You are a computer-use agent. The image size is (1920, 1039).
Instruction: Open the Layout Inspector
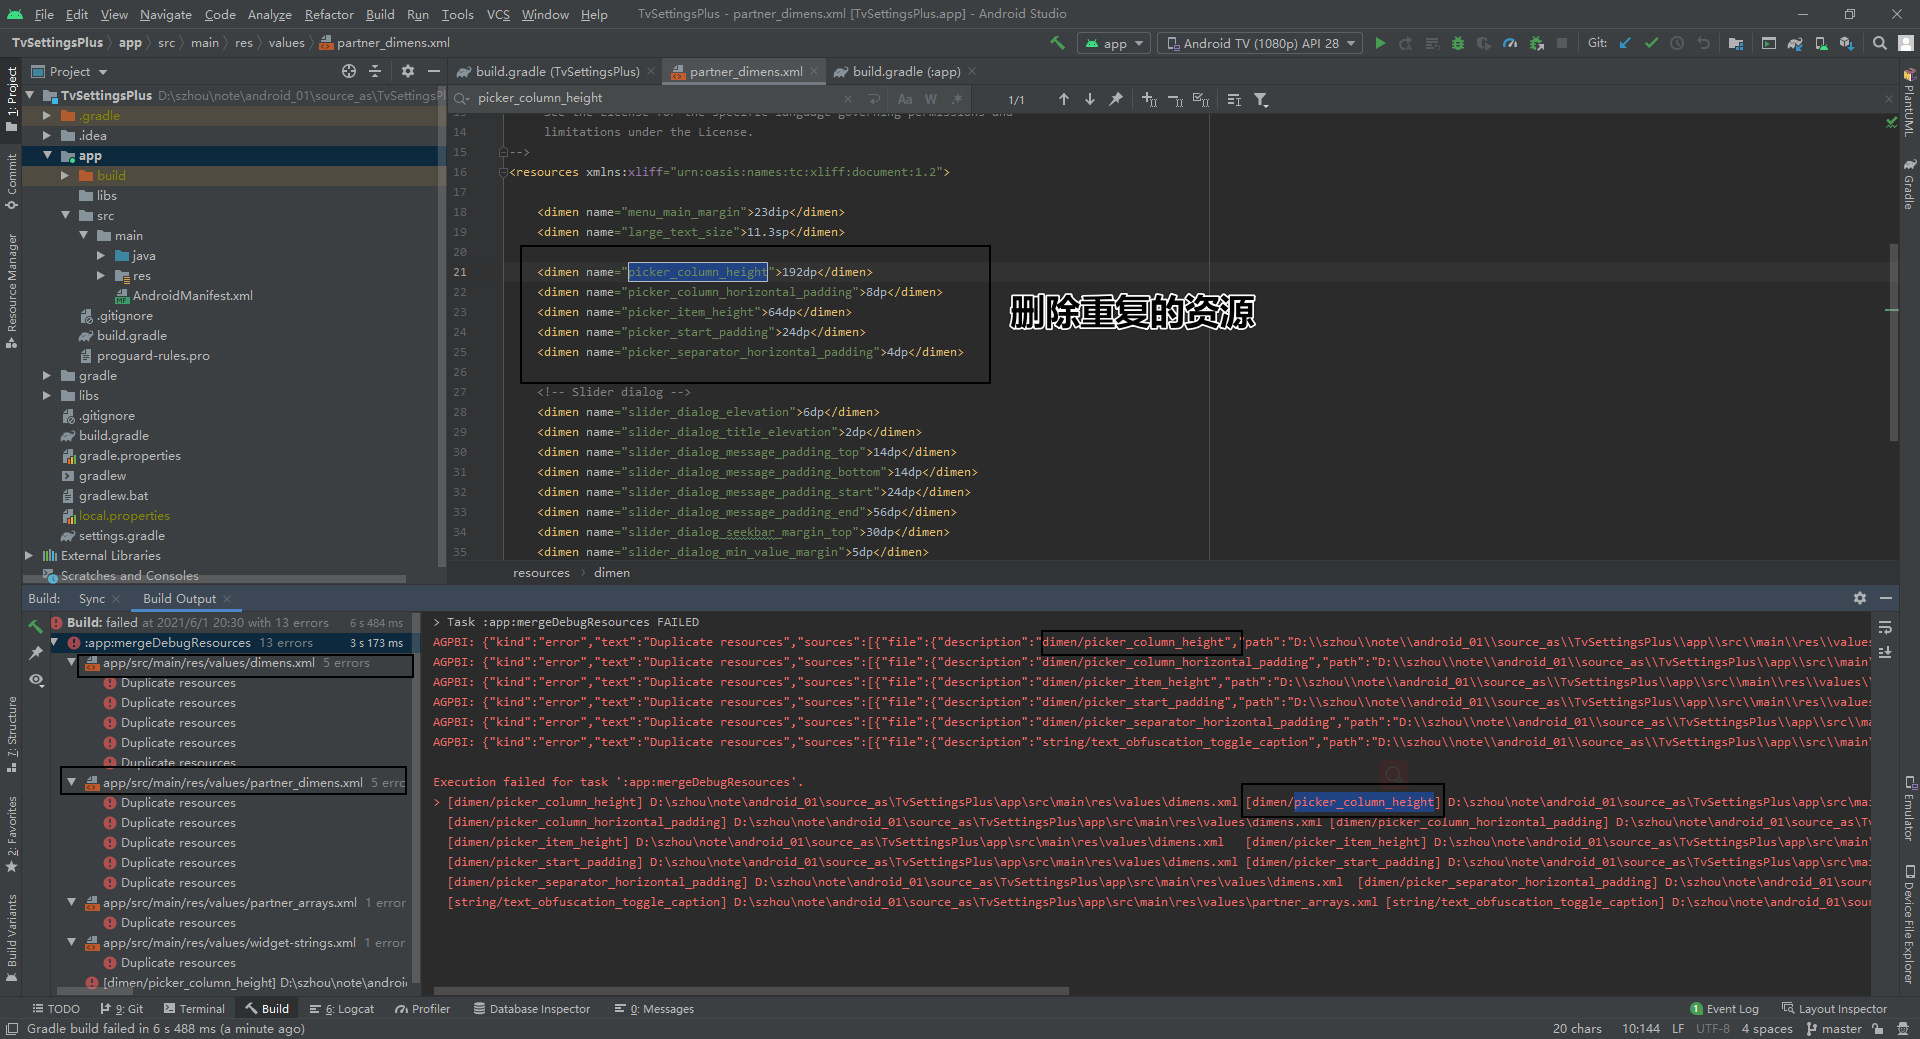click(x=1834, y=1008)
